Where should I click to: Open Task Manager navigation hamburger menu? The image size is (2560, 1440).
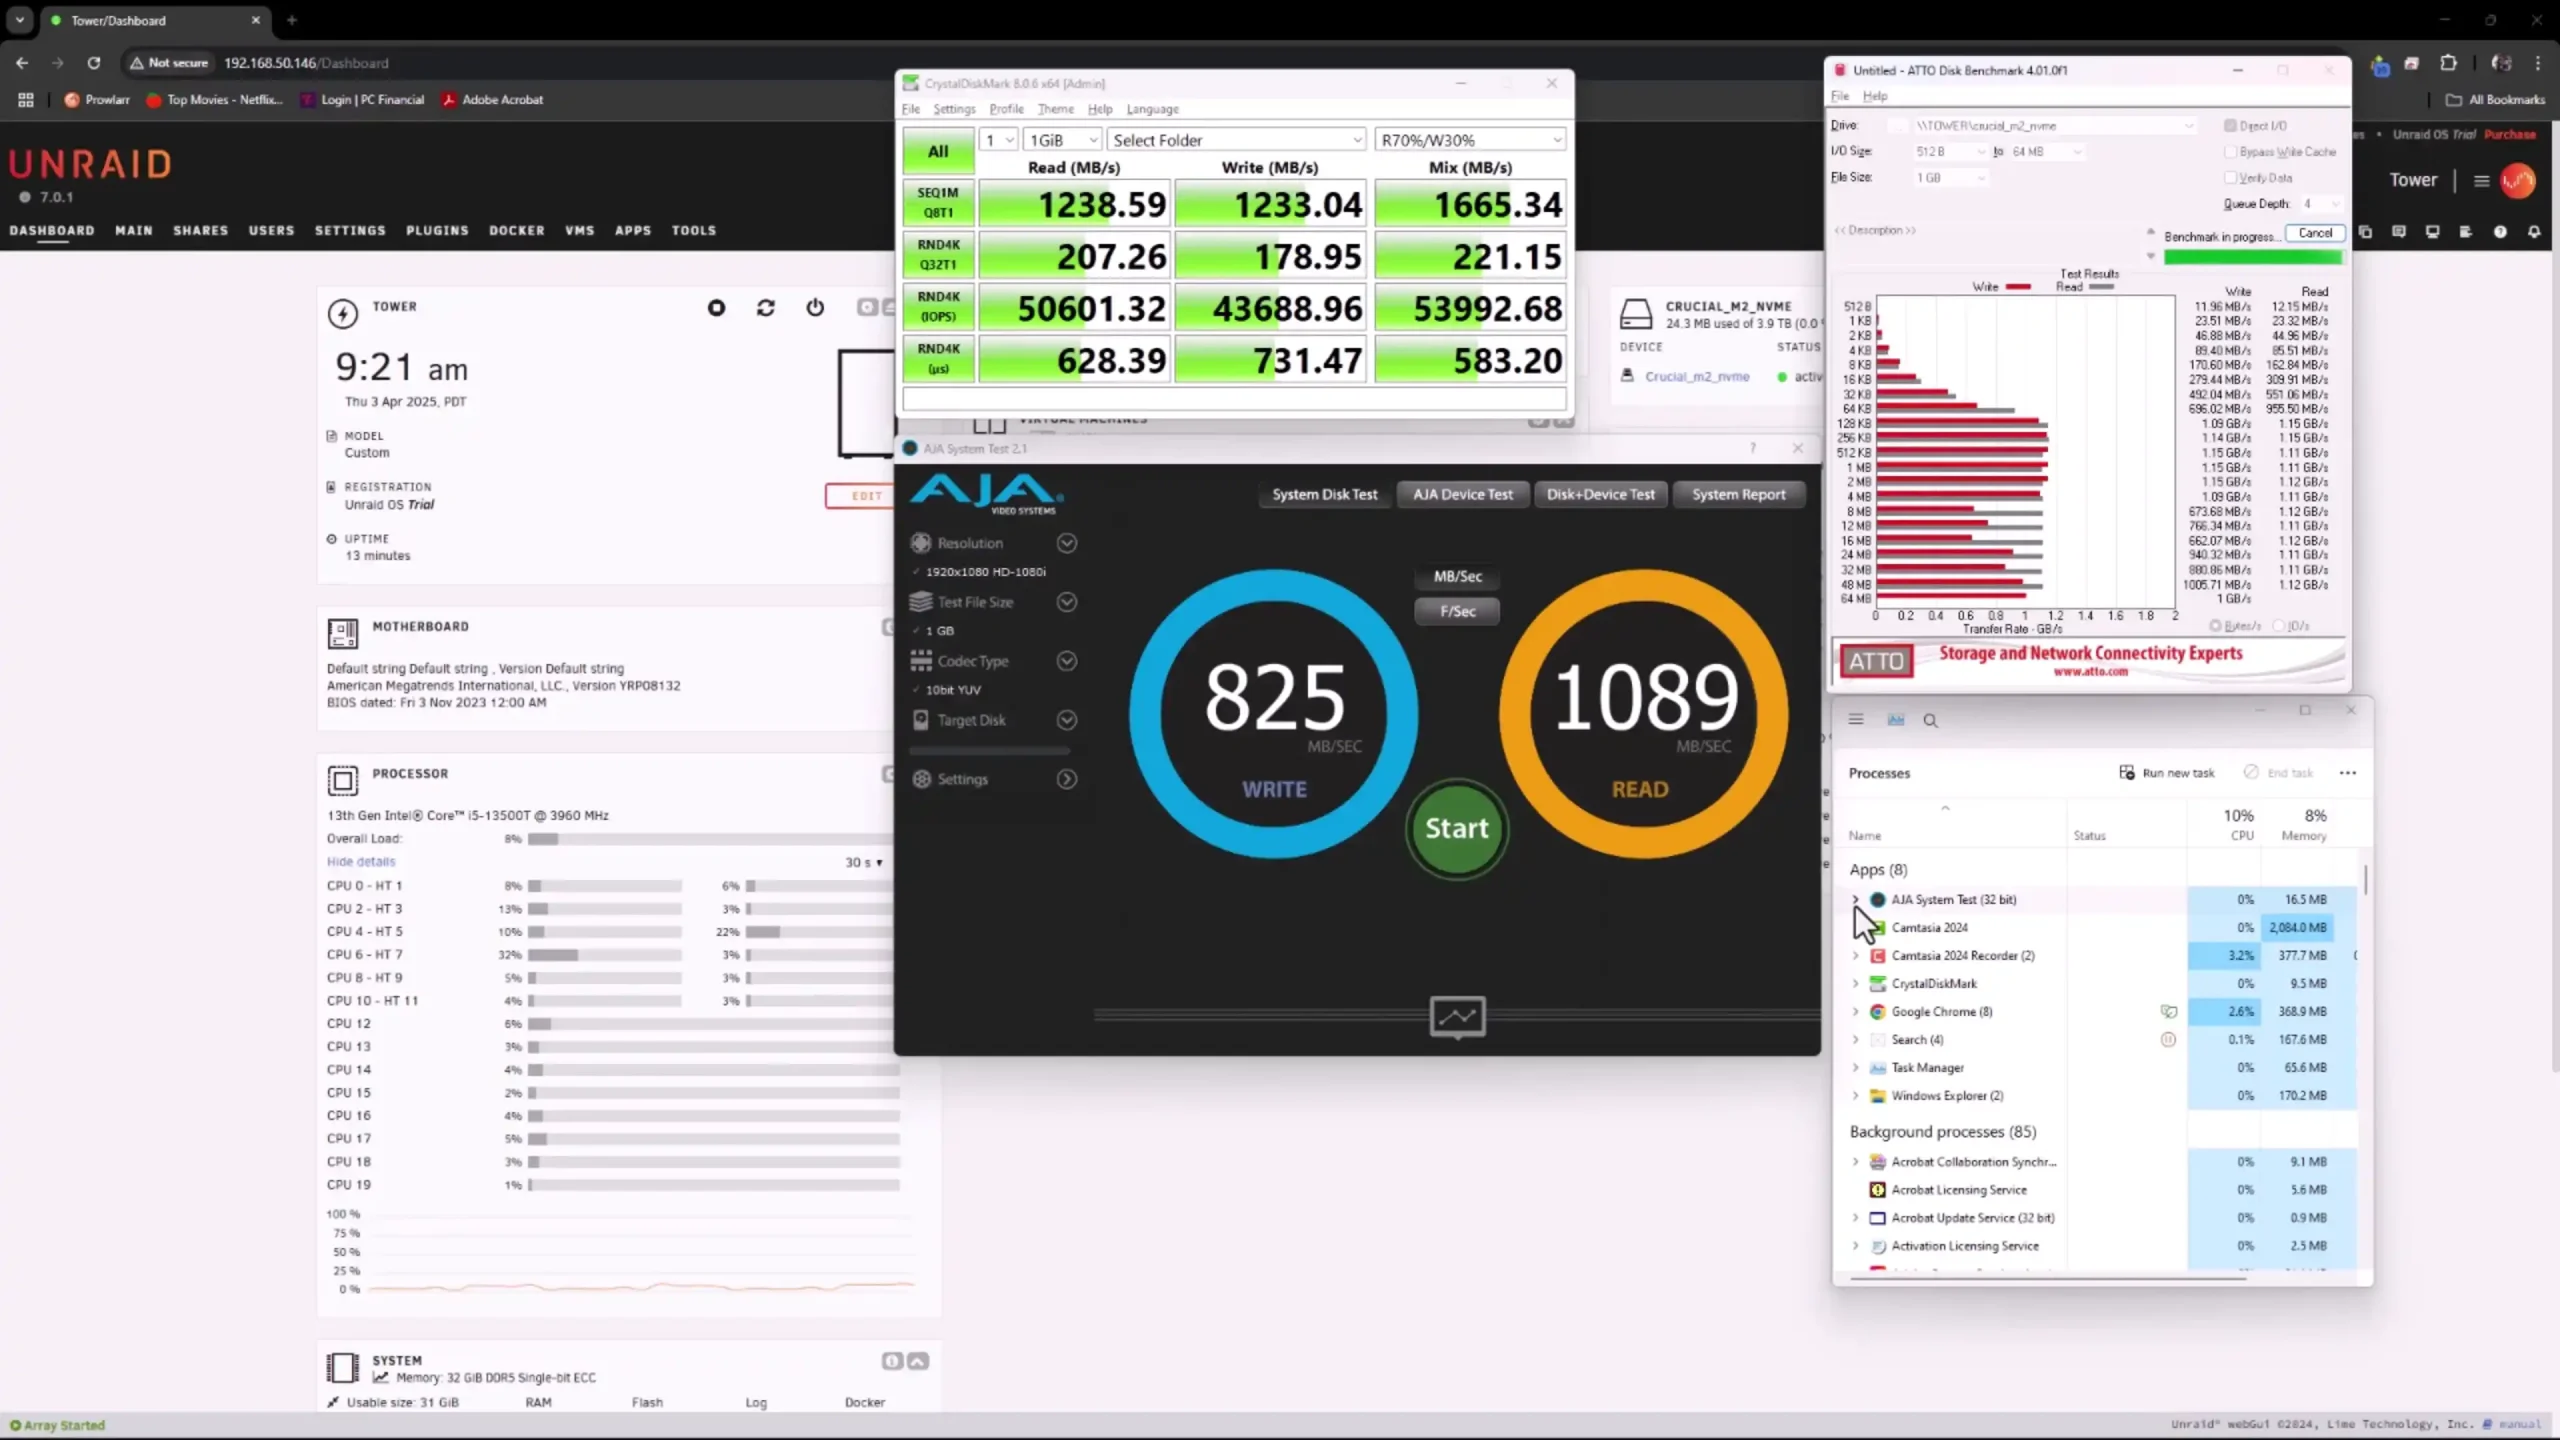coord(1856,719)
